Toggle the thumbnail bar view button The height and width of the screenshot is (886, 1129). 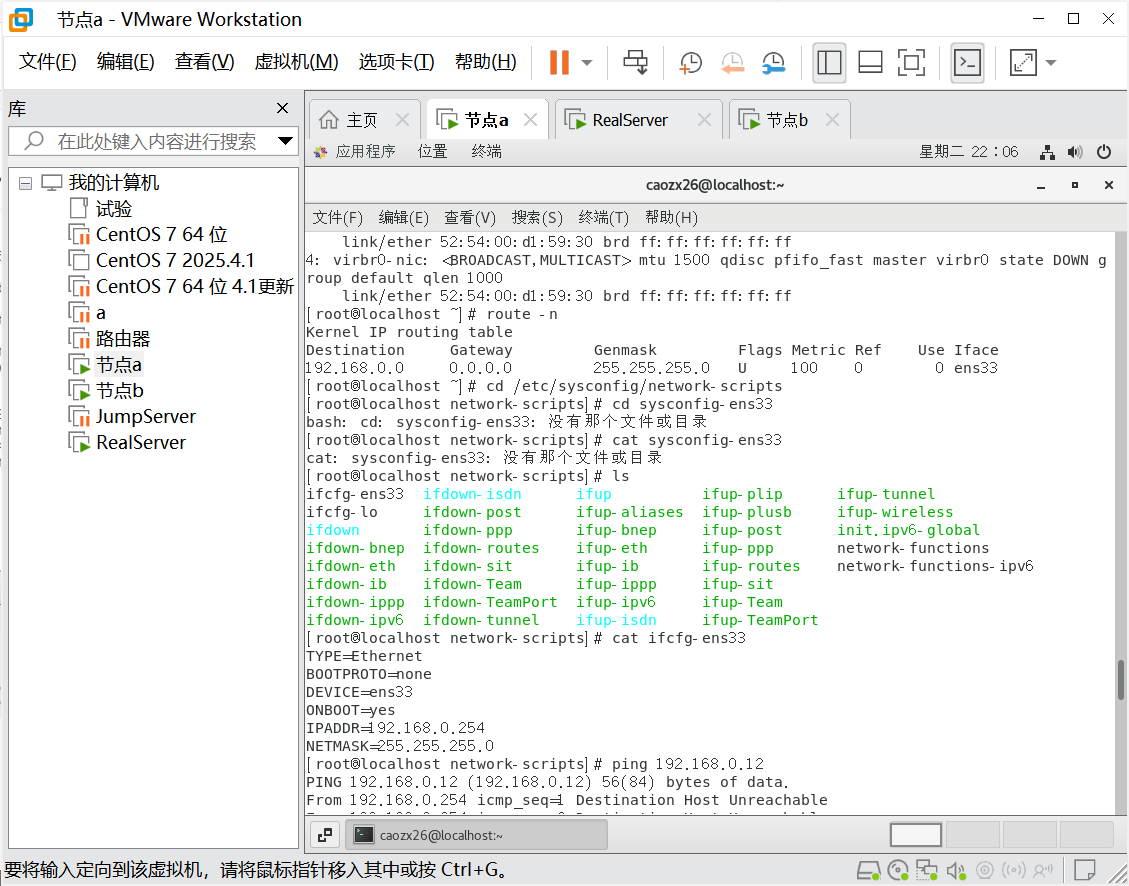[871, 63]
